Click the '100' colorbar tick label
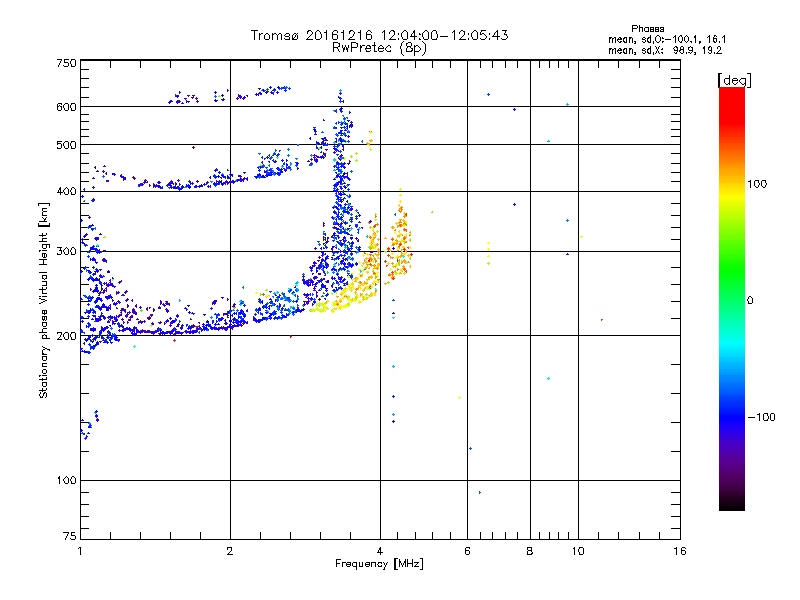The width and height of the screenshot is (800, 600). point(757,184)
